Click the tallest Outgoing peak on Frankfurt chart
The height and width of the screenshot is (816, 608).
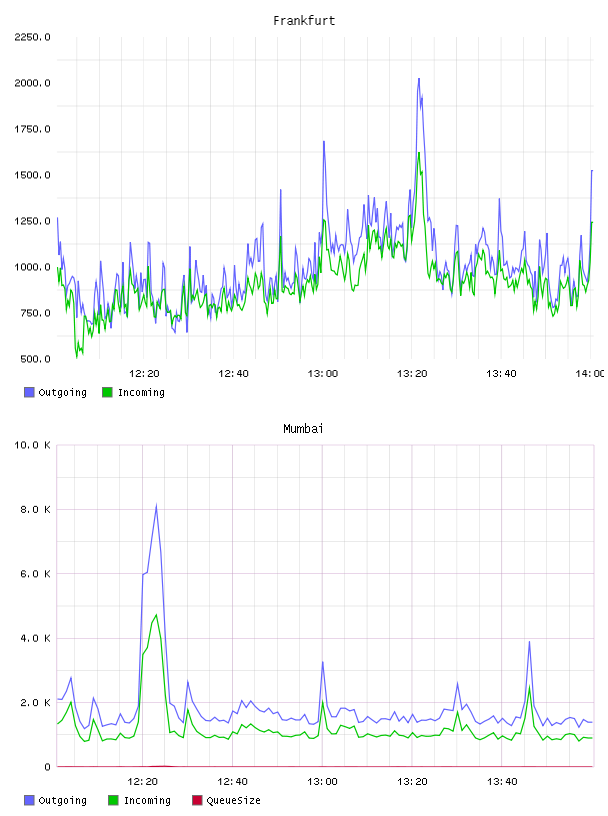click(419, 79)
